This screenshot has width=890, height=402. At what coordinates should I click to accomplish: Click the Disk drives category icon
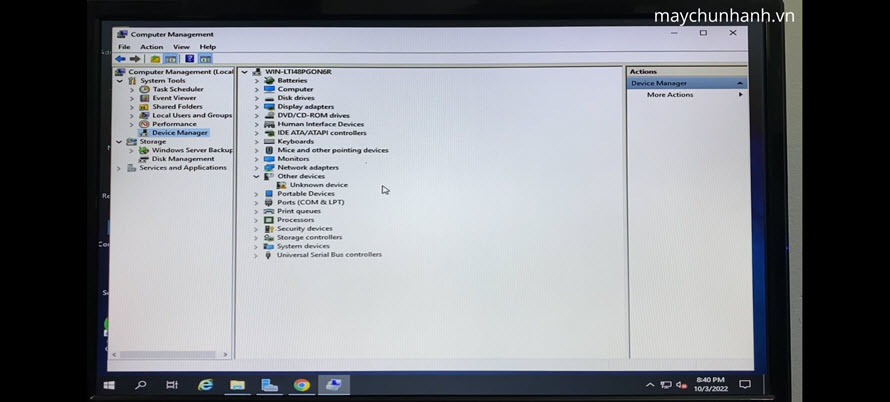pos(269,98)
